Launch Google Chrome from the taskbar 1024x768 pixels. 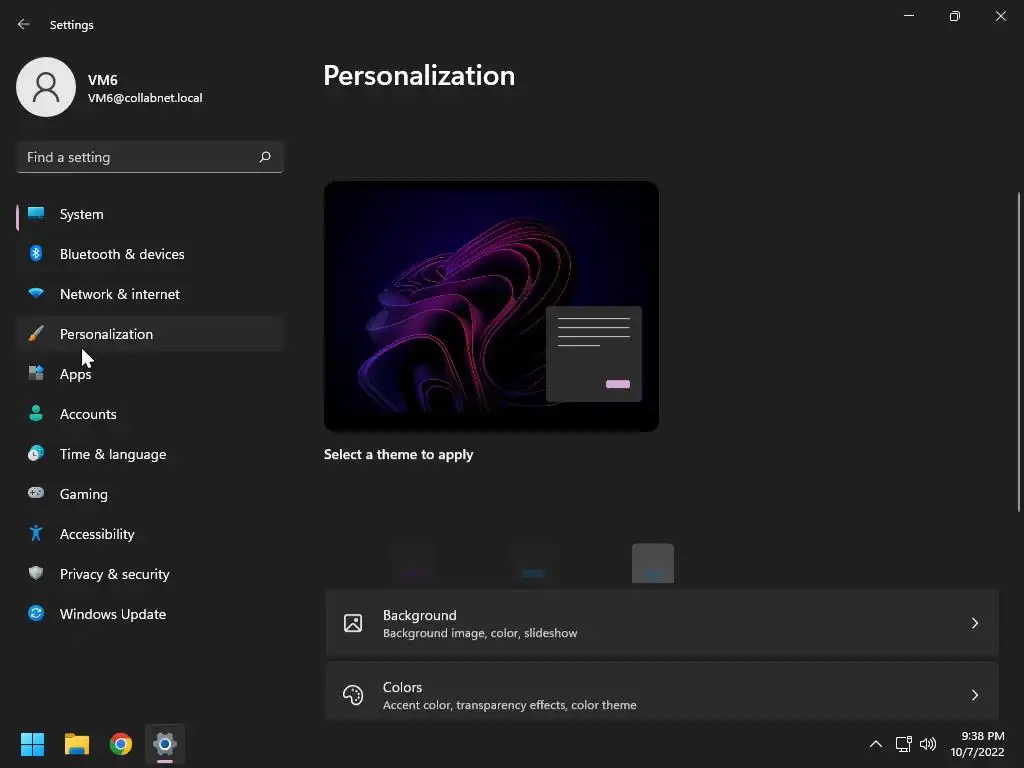(121, 744)
